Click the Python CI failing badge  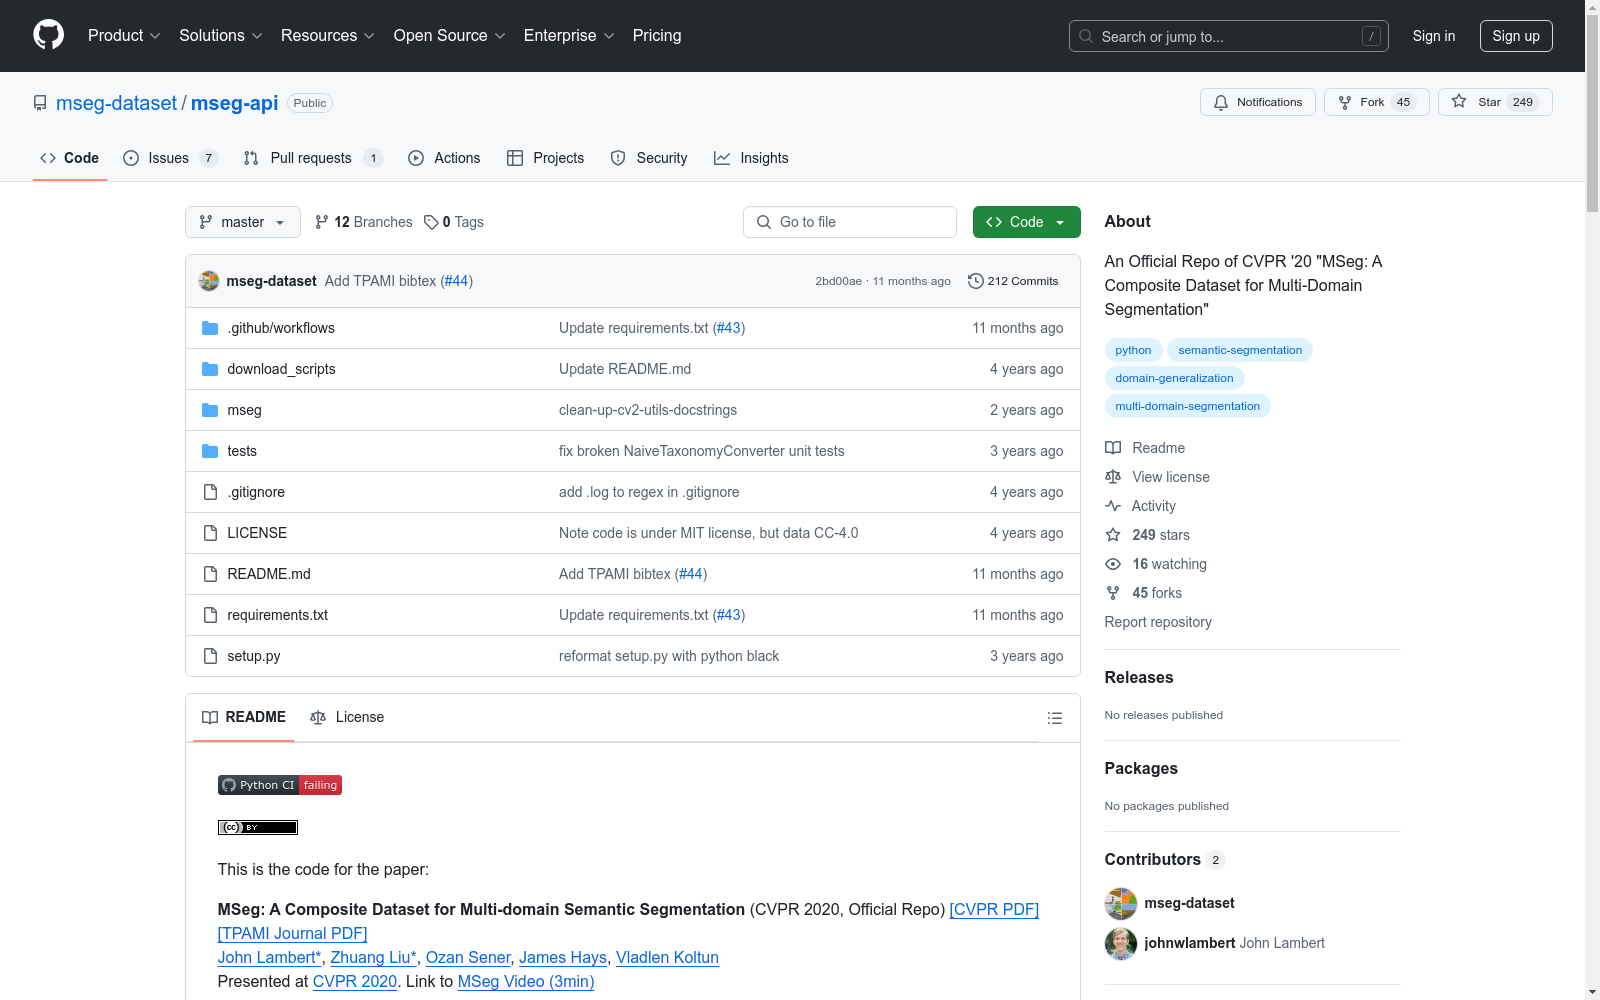click(x=280, y=785)
